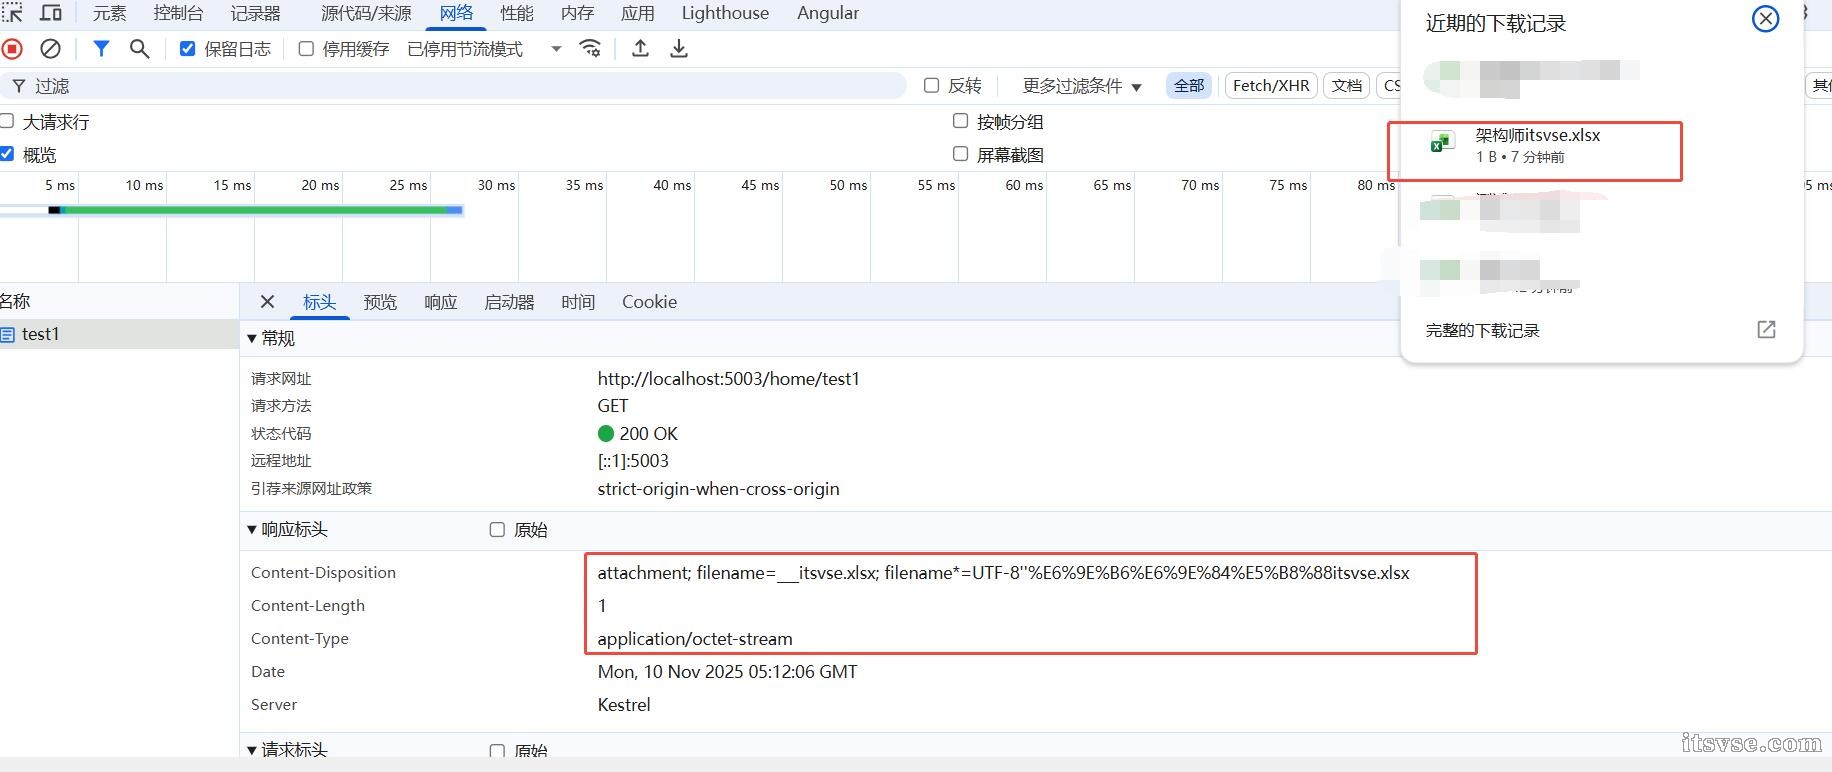Click the application/octet-stream value
1832x772 pixels.
tap(695, 639)
